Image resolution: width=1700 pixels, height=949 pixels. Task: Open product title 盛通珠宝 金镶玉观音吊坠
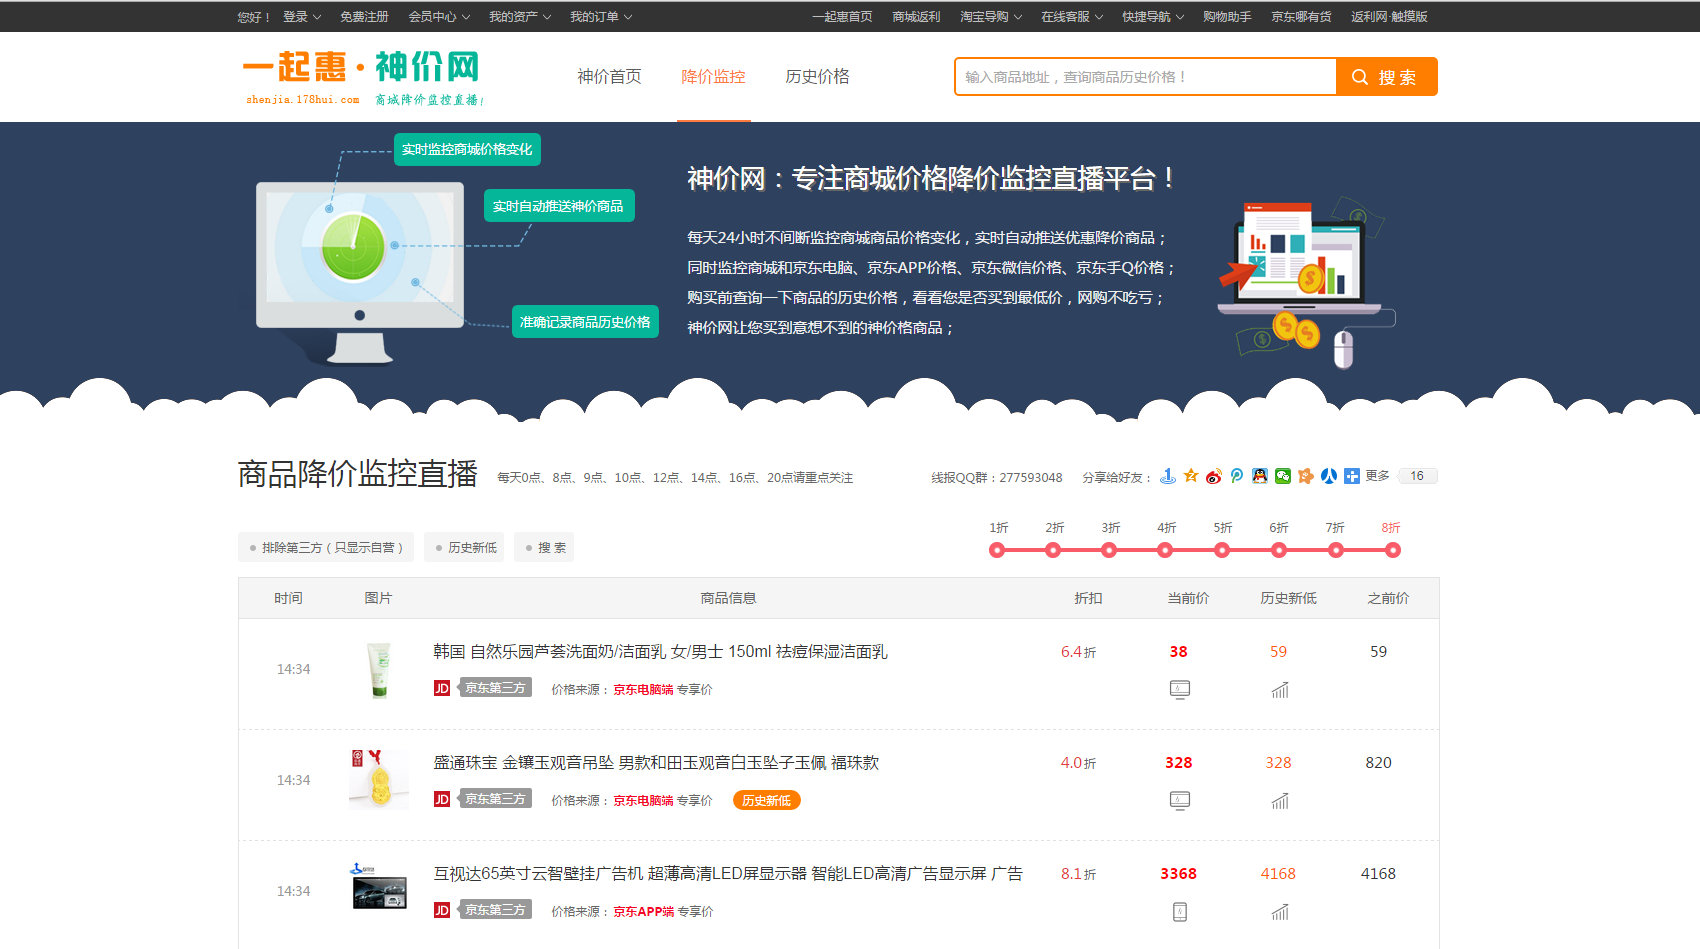click(x=656, y=763)
